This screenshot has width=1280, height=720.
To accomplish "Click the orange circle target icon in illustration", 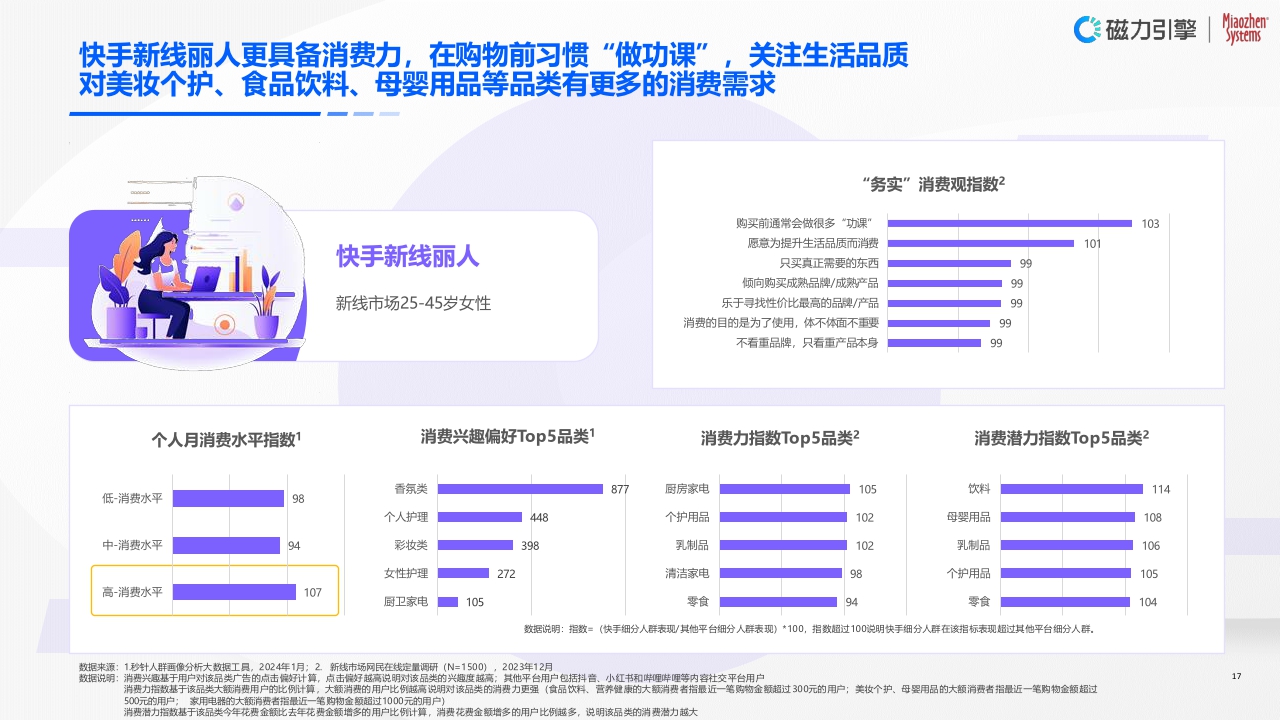I will click(222, 325).
